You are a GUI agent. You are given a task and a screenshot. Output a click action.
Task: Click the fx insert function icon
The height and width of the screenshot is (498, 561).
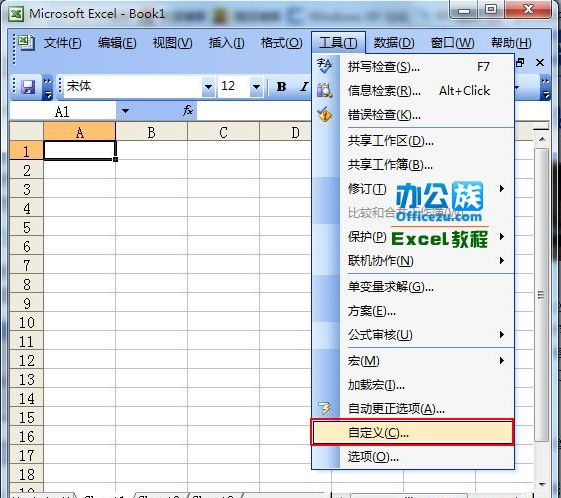[188, 111]
